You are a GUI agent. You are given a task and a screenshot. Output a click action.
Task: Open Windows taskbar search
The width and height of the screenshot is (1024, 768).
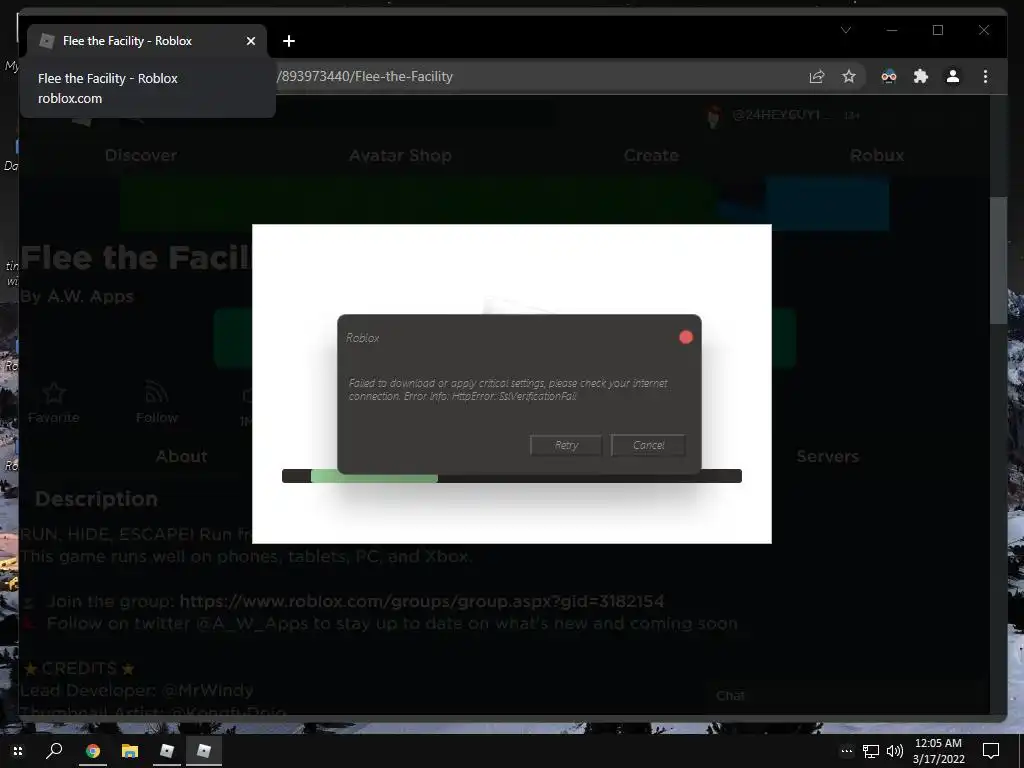(x=54, y=751)
